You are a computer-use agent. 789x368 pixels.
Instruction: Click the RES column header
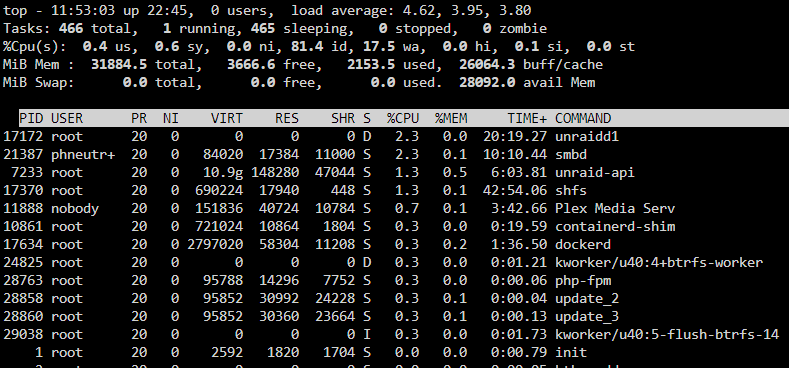287,119
